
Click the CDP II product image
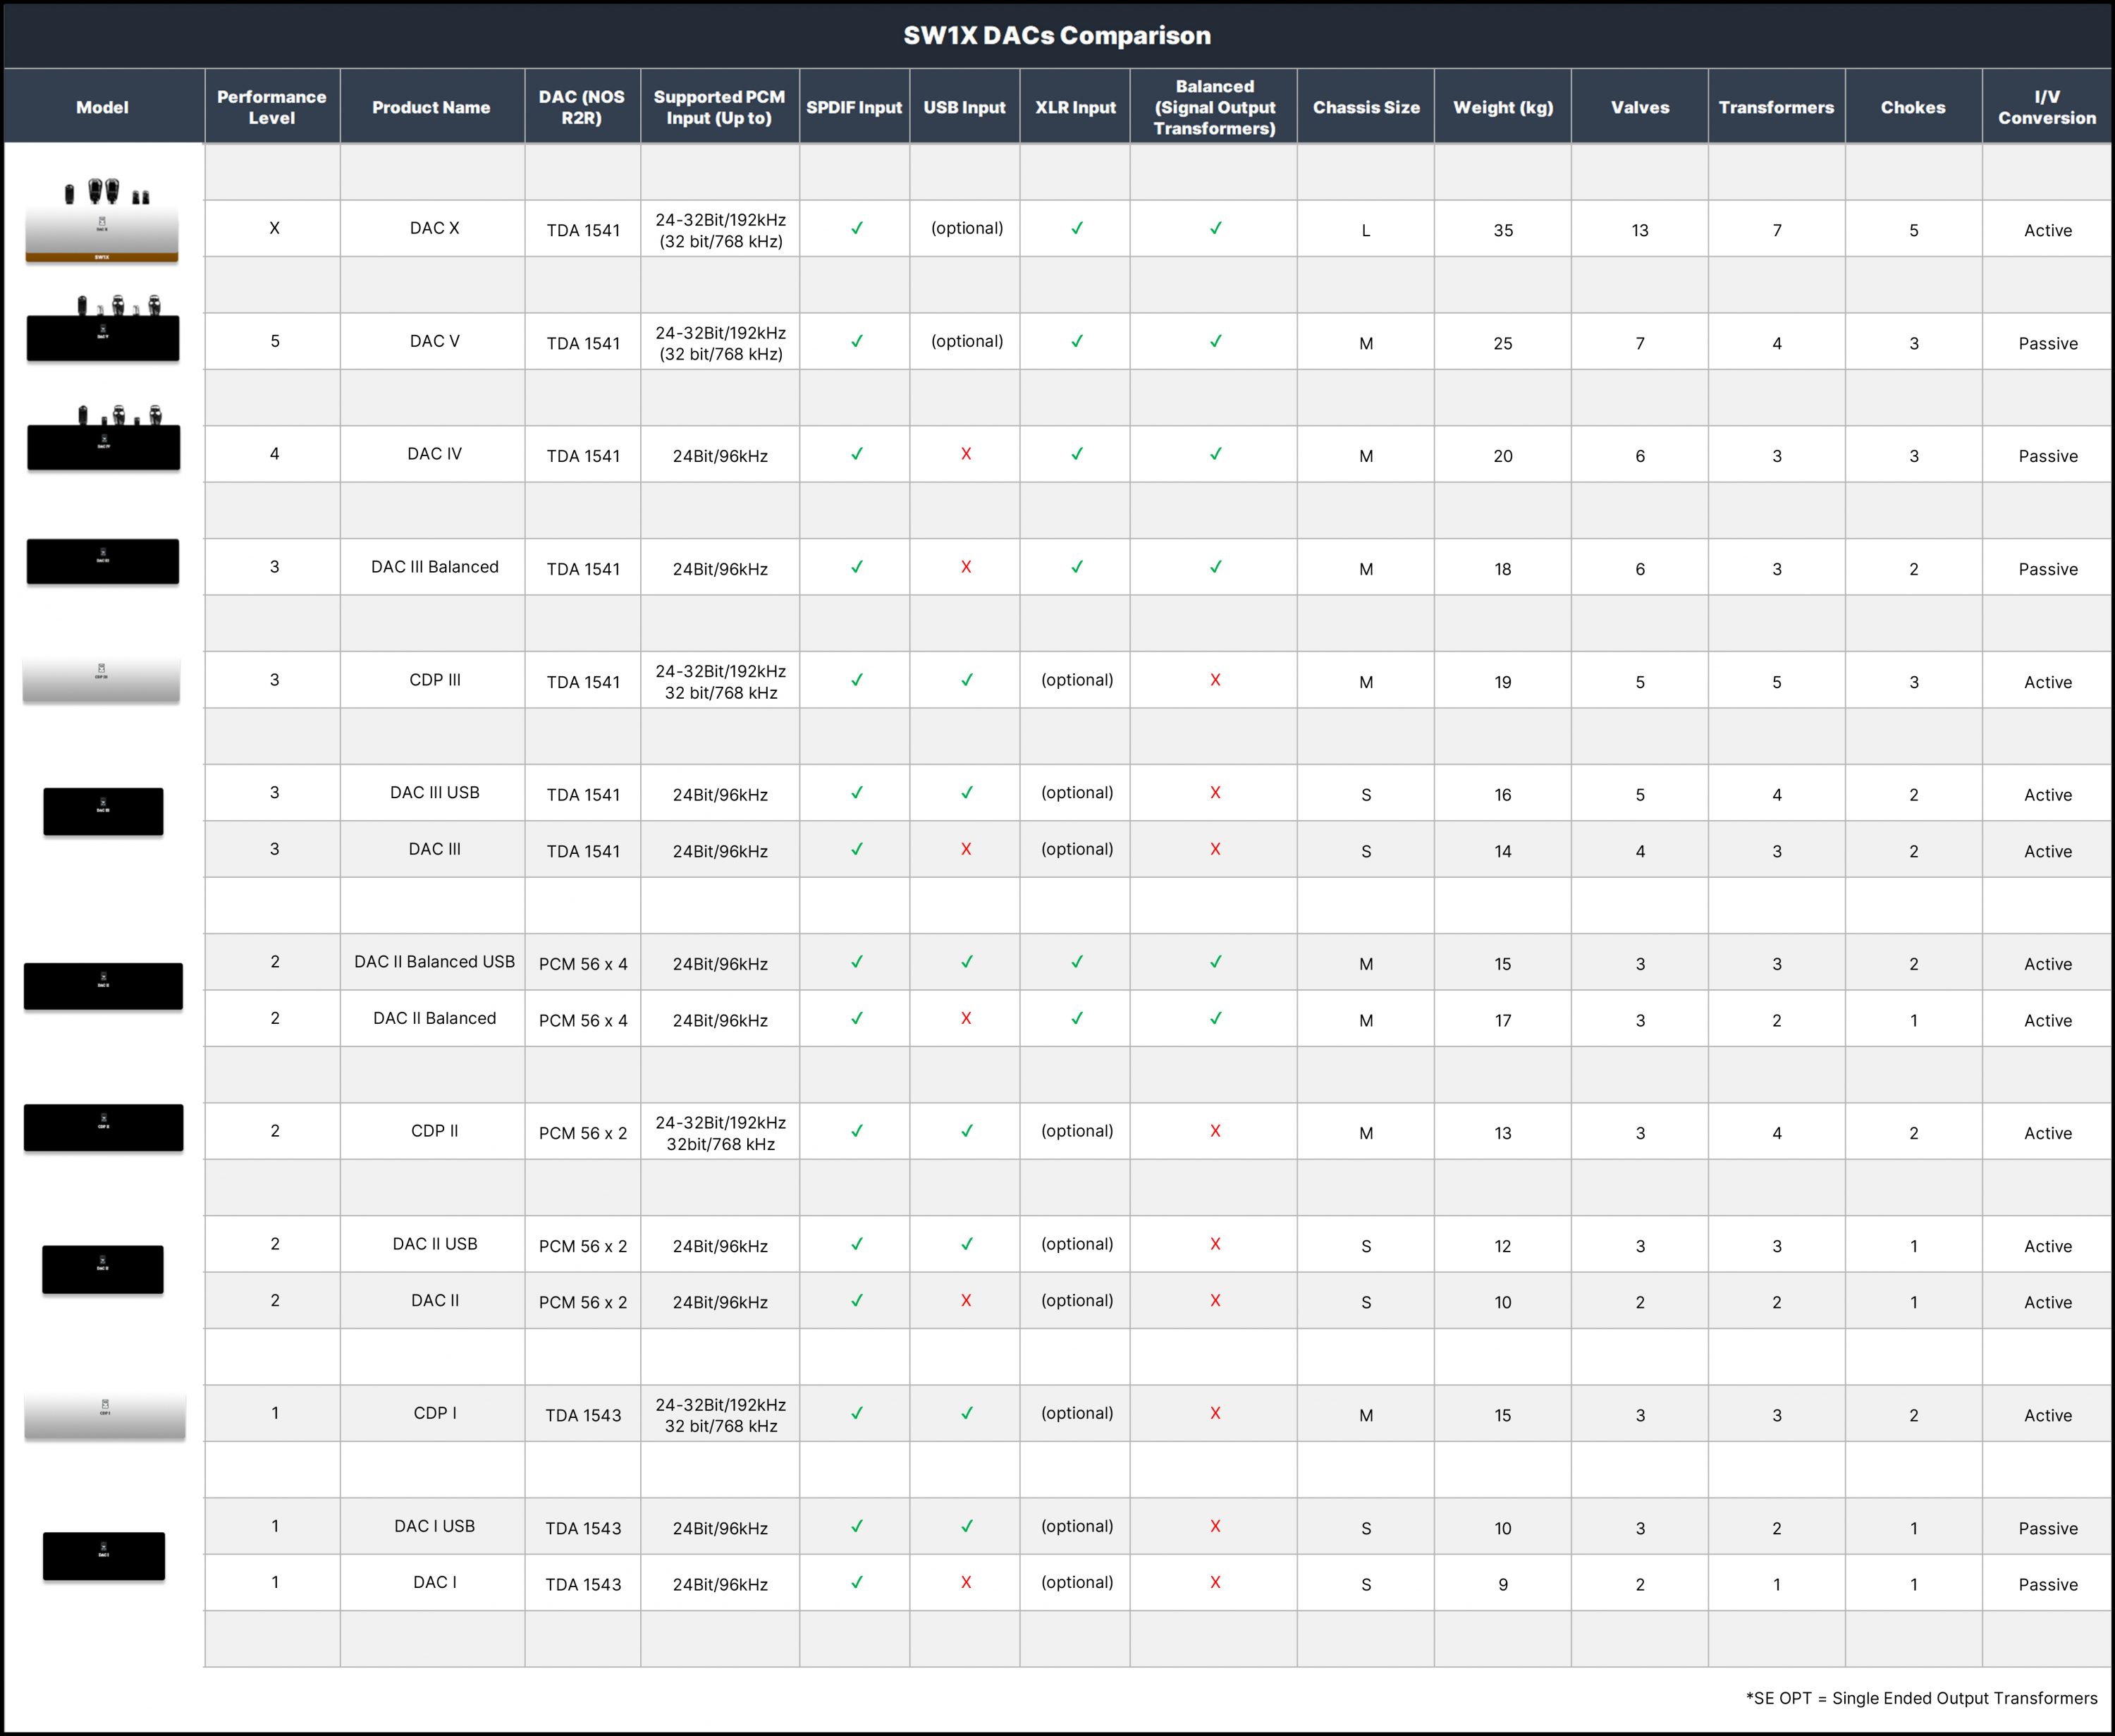tap(103, 1127)
